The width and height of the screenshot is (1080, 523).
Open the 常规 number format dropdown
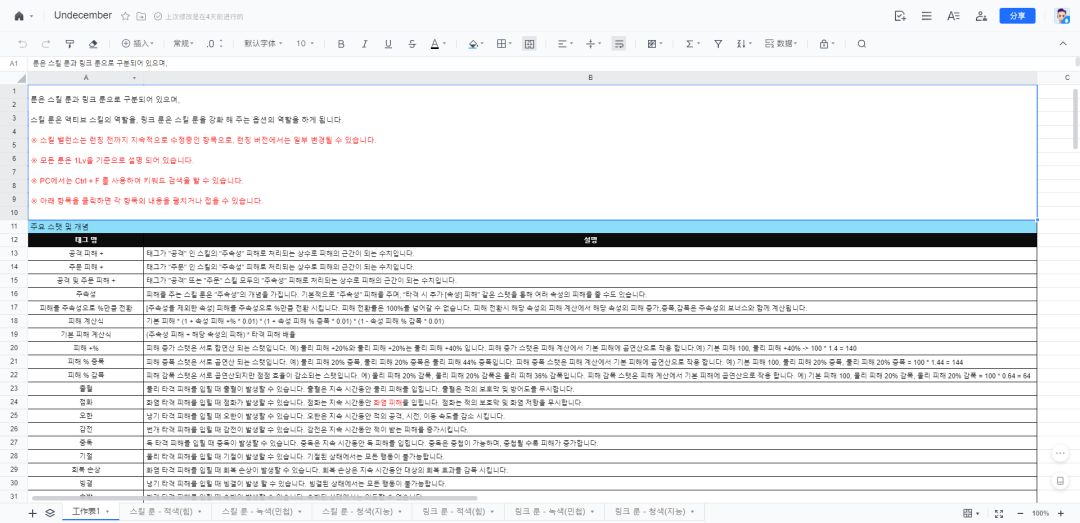(x=184, y=43)
